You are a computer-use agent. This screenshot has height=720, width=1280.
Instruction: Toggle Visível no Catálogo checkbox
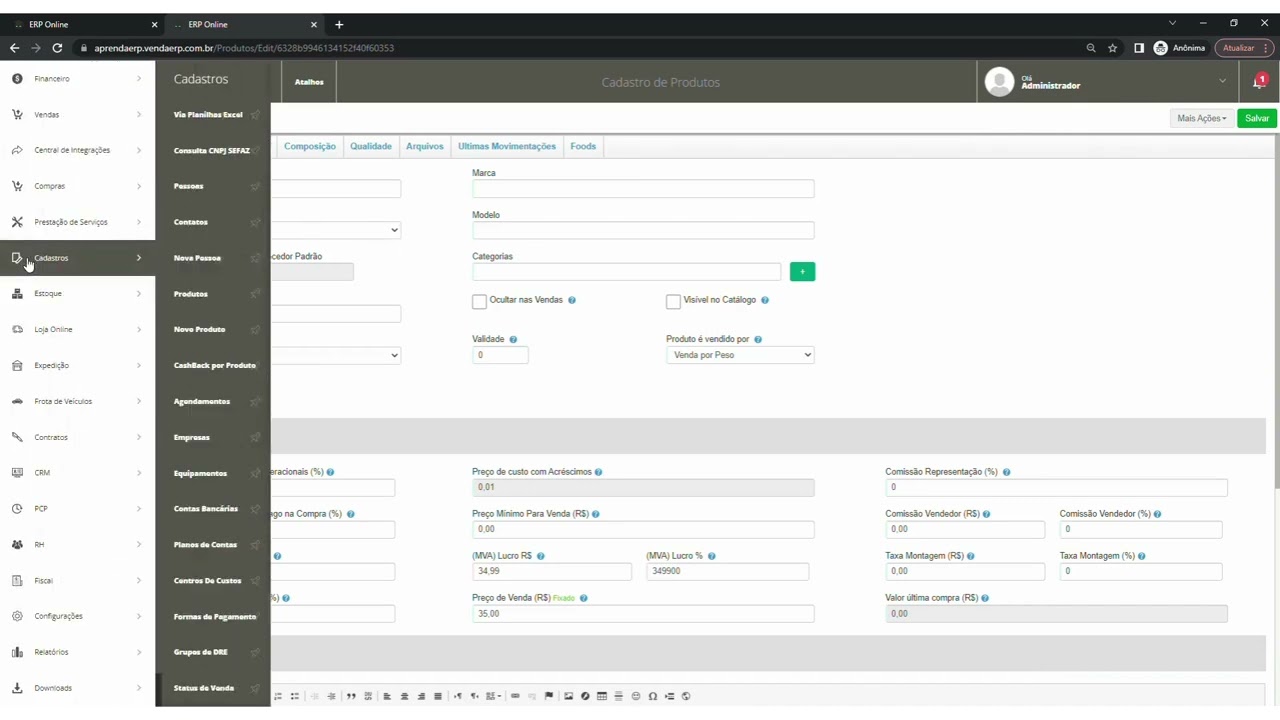point(673,301)
